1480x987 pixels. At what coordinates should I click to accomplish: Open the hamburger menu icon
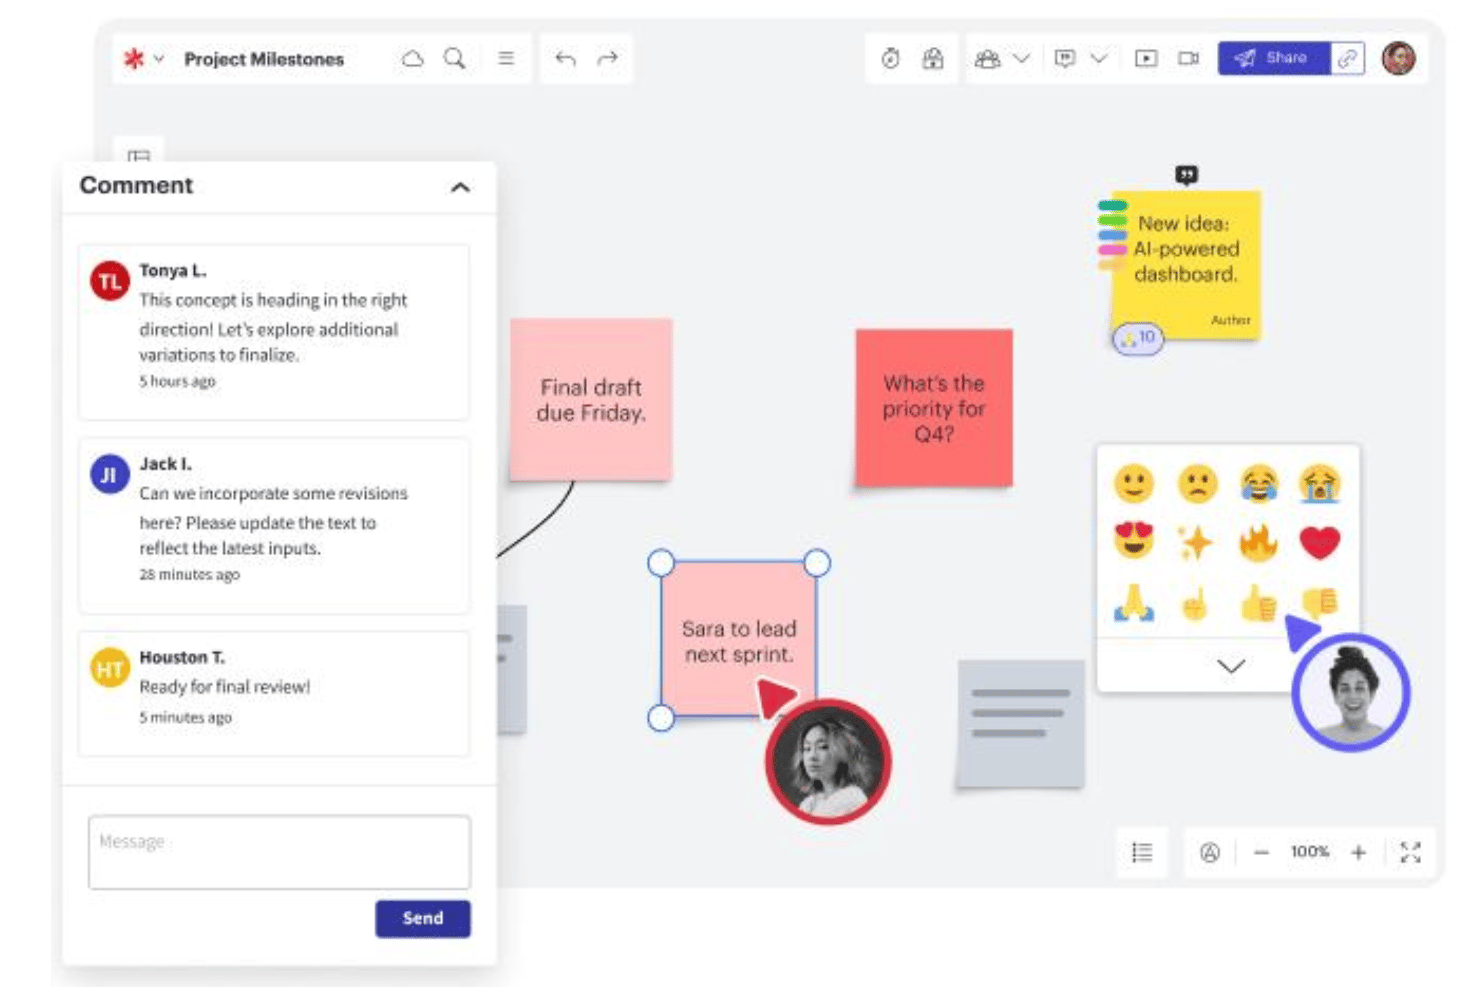coord(506,59)
